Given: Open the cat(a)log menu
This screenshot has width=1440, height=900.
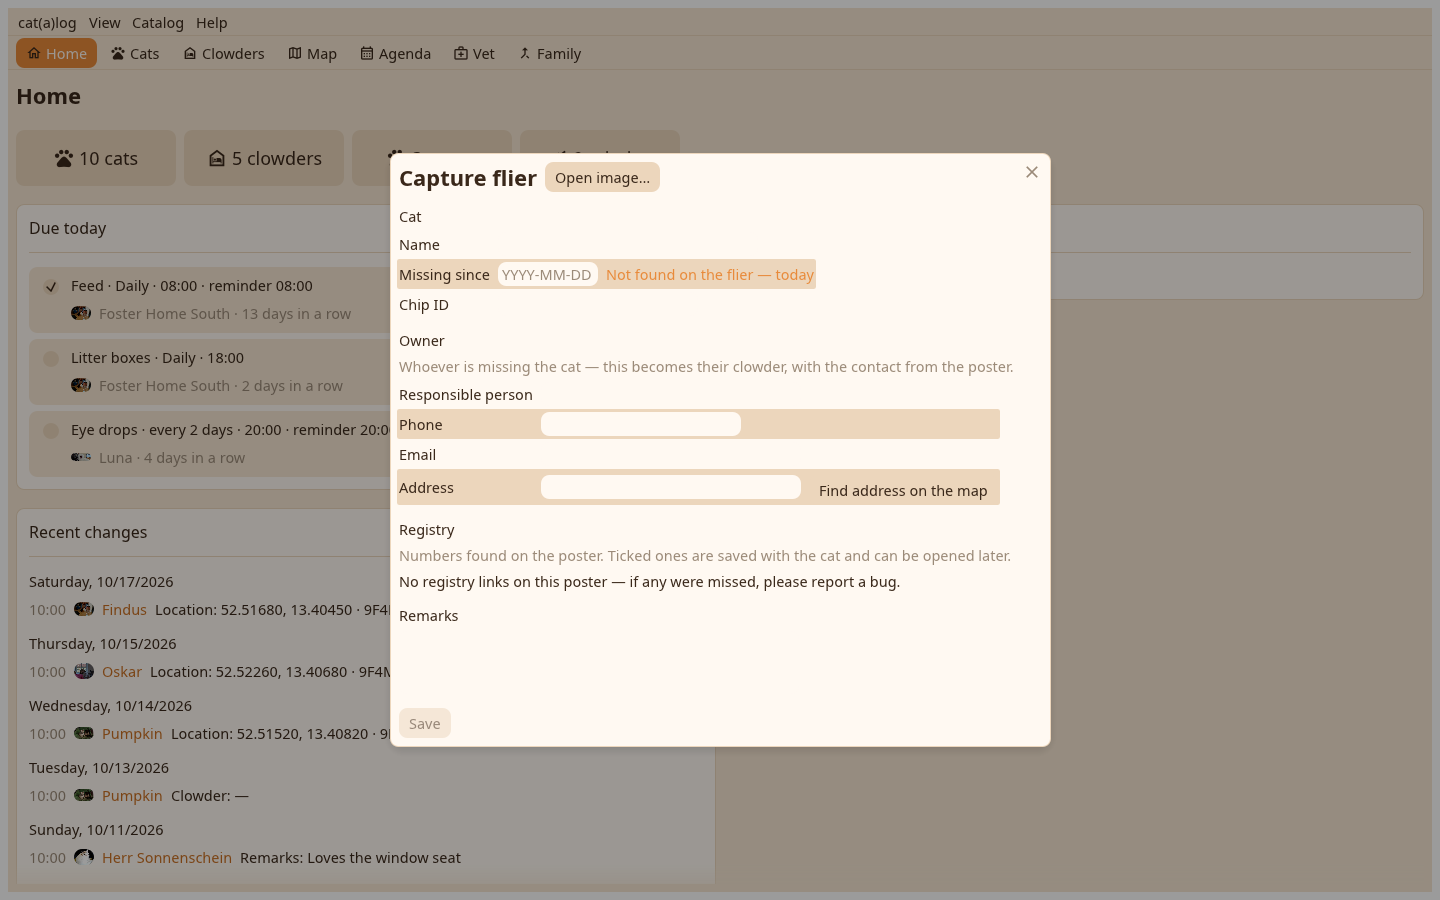Looking at the screenshot, I should pyautogui.click(x=47, y=22).
